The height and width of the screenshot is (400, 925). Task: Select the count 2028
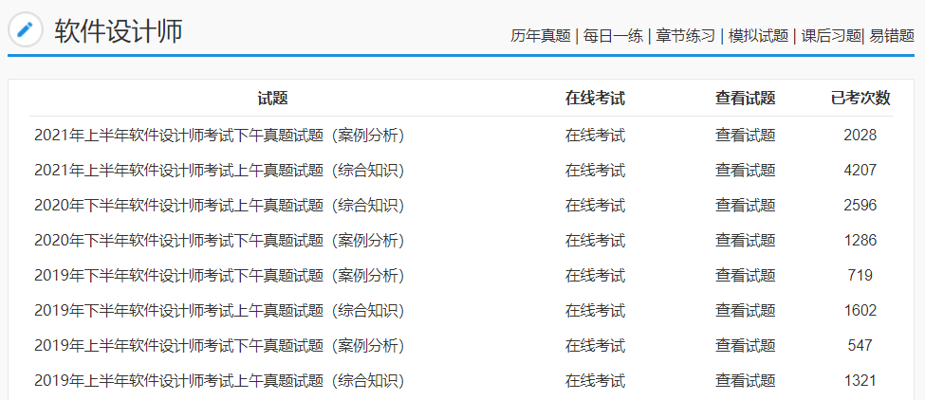[x=860, y=136]
